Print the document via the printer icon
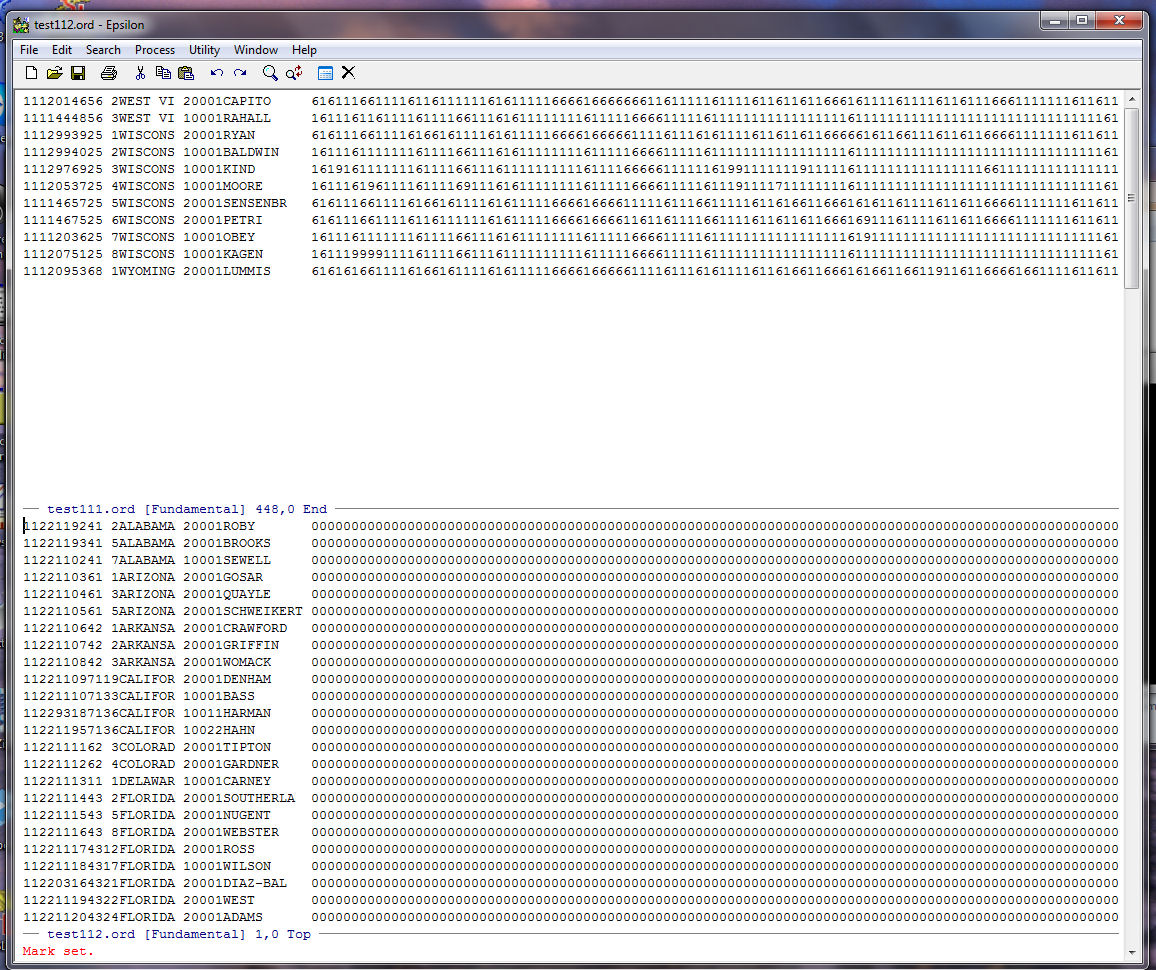The width and height of the screenshot is (1156, 970). click(x=109, y=73)
